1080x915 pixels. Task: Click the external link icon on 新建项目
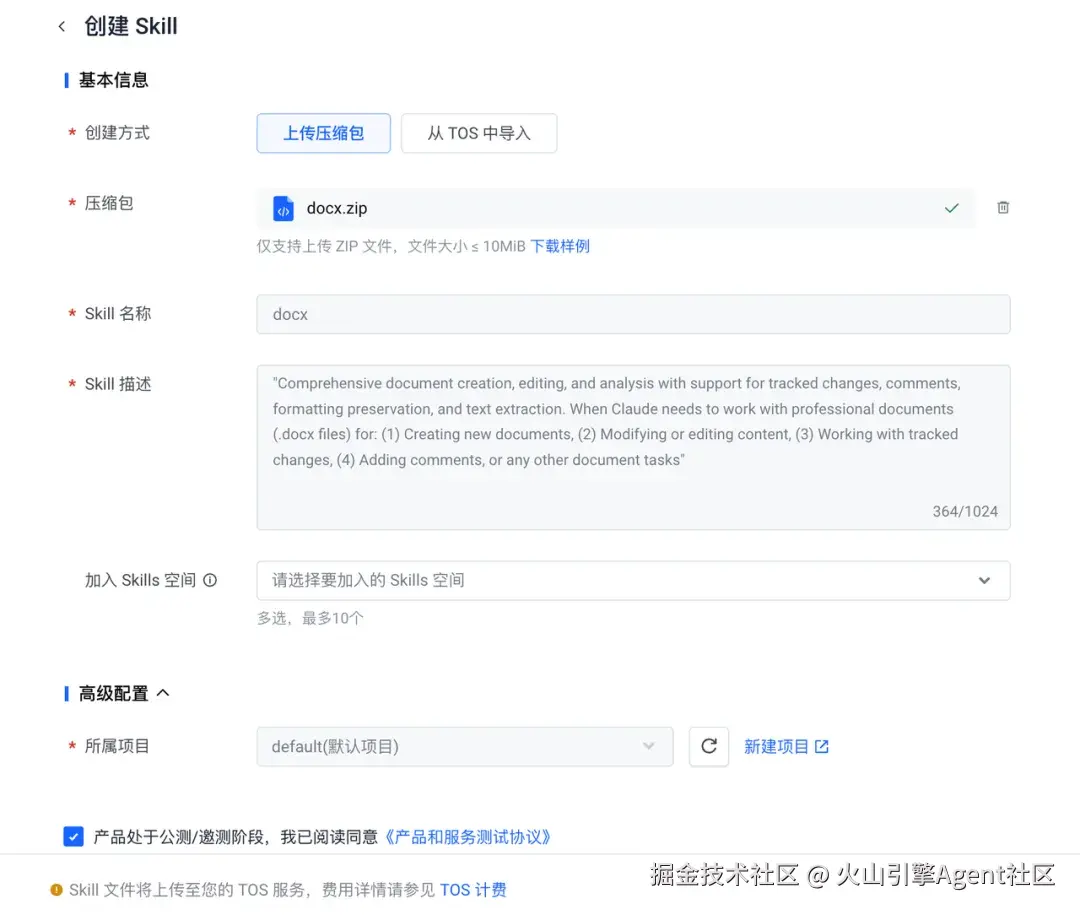pyautogui.click(x=820, y=746)
